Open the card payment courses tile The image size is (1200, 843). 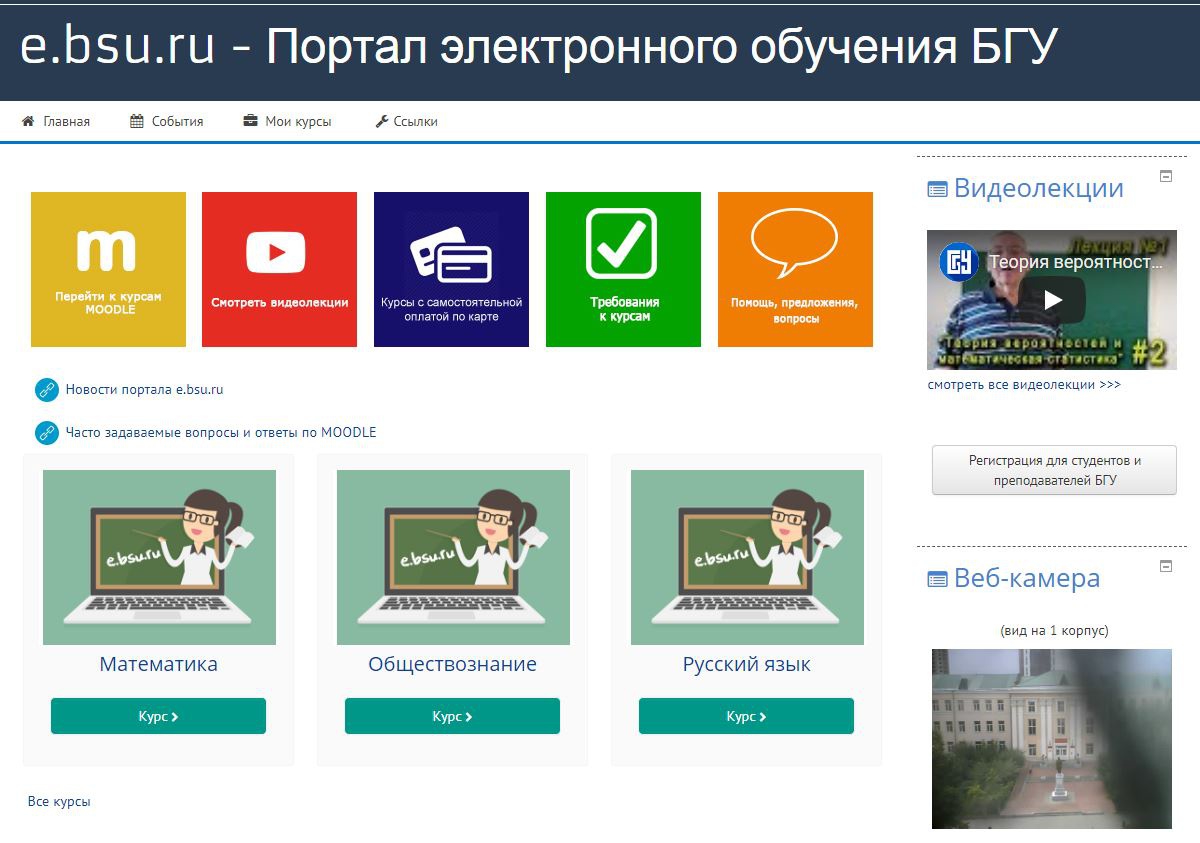click(451, 269)
